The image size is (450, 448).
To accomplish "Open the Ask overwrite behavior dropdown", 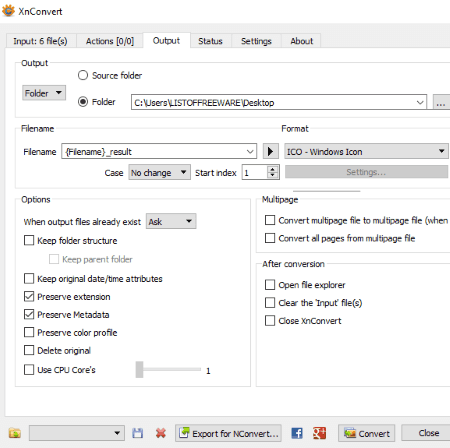I will point(171,221).
